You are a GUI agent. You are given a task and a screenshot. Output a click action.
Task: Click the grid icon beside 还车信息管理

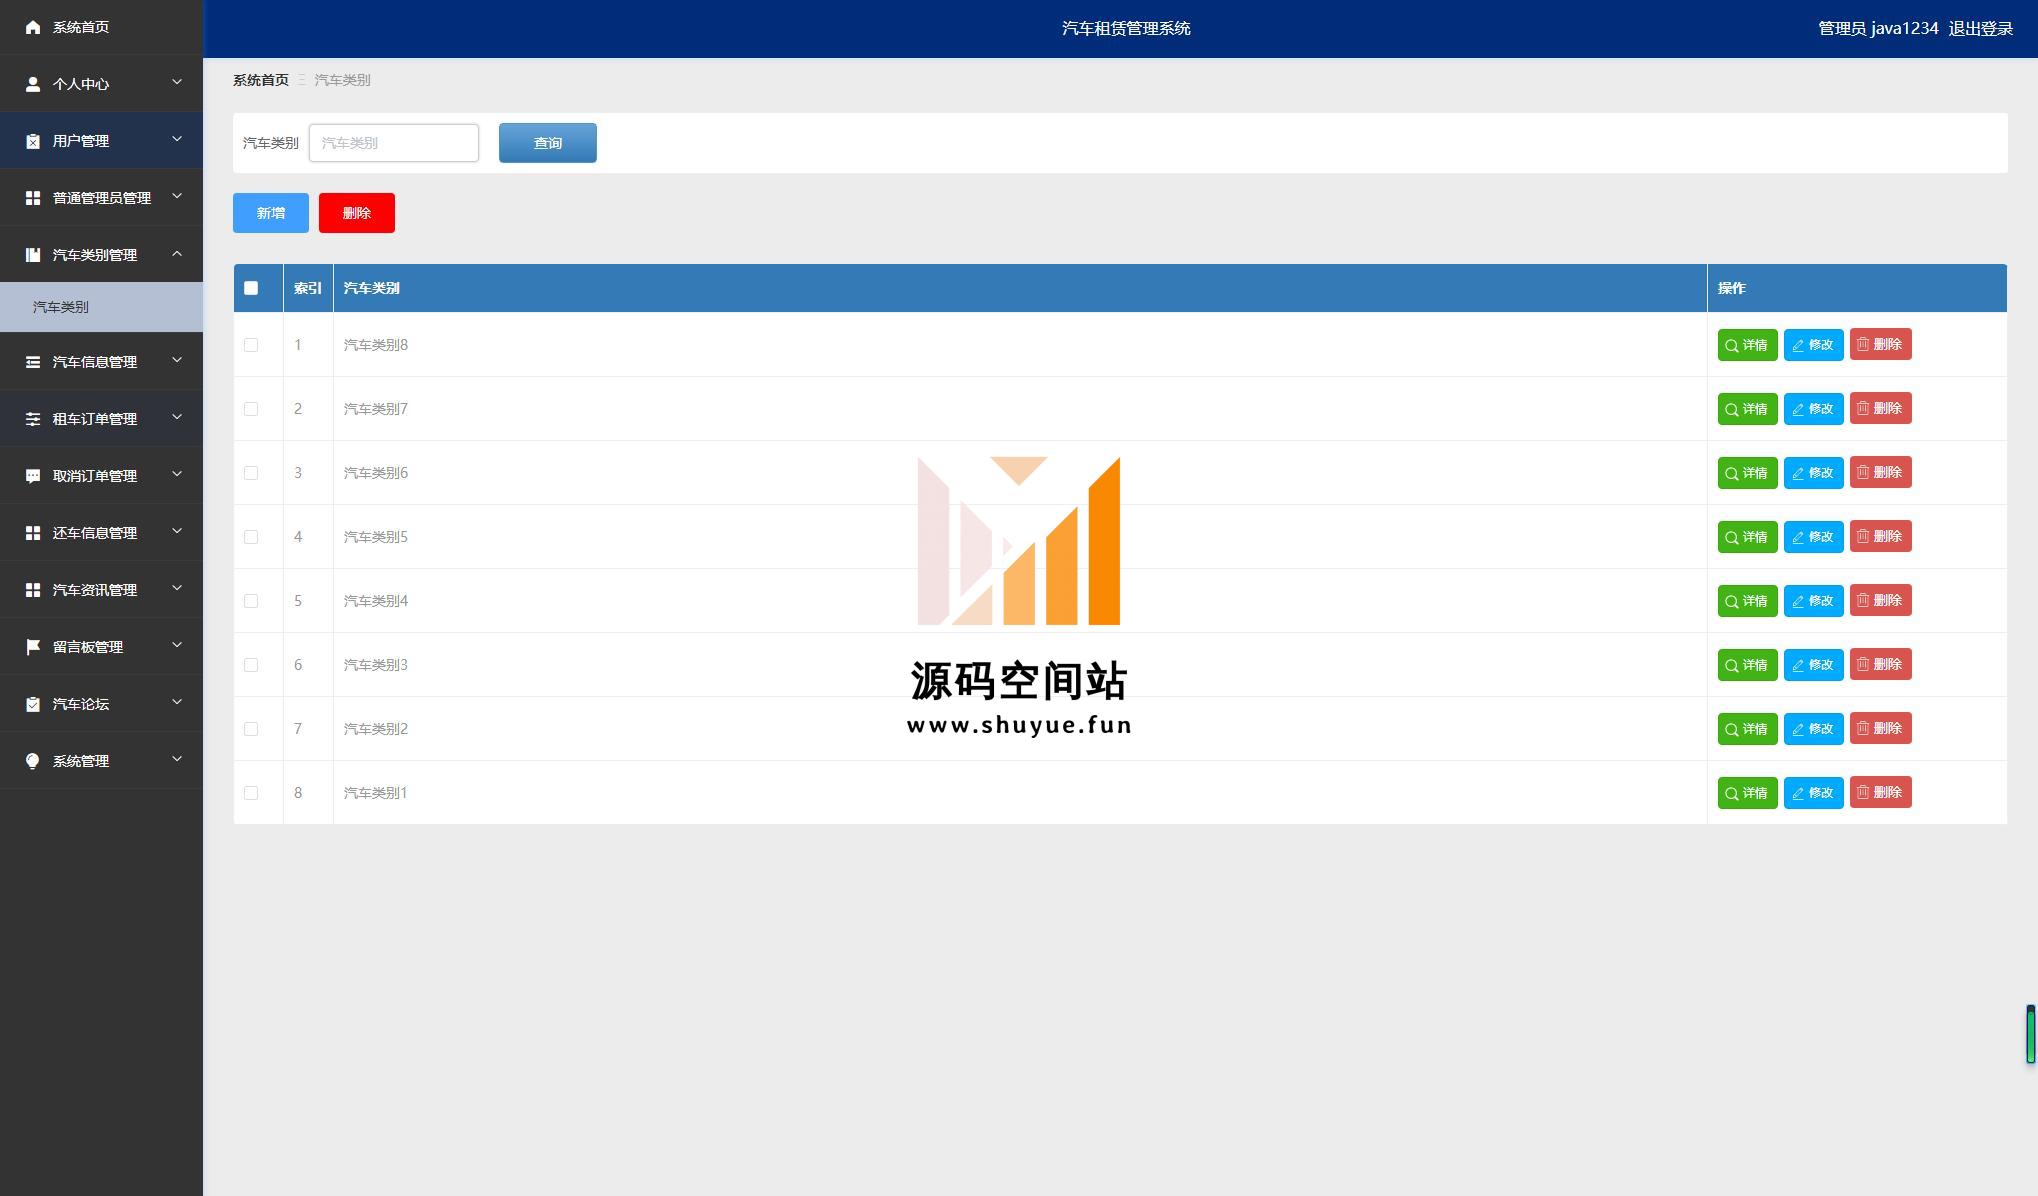point(33,533)
